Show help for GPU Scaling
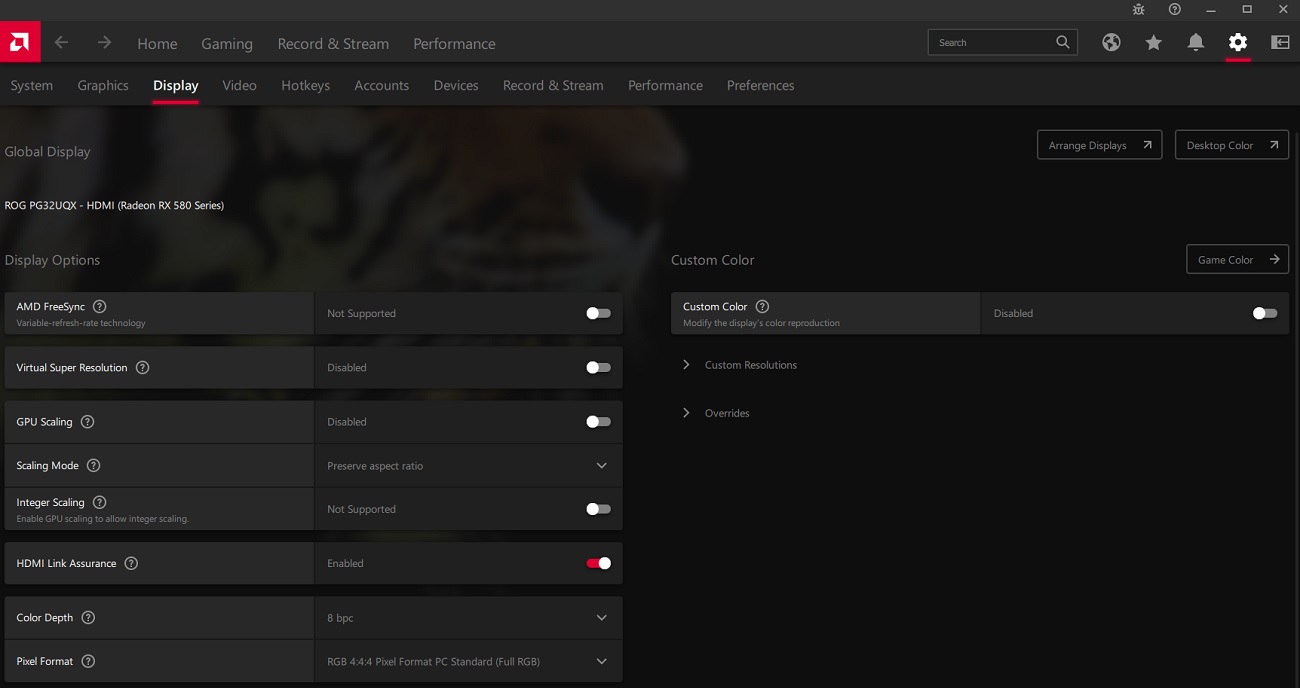 click(87, 422)
